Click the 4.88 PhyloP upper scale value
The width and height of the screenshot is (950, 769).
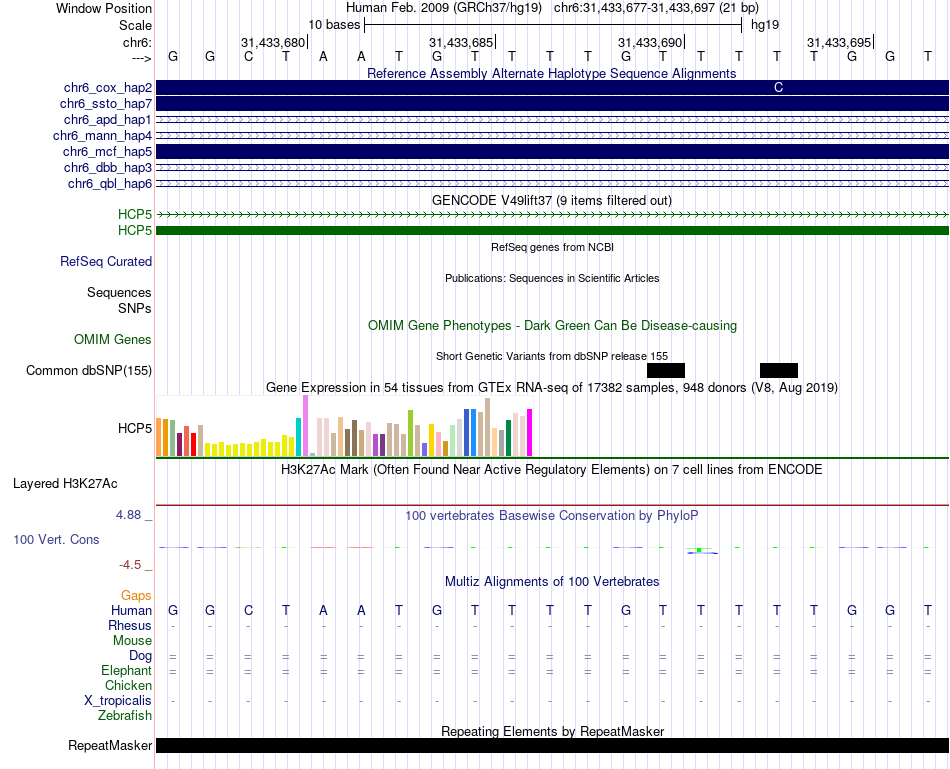(x=128, y=514)
